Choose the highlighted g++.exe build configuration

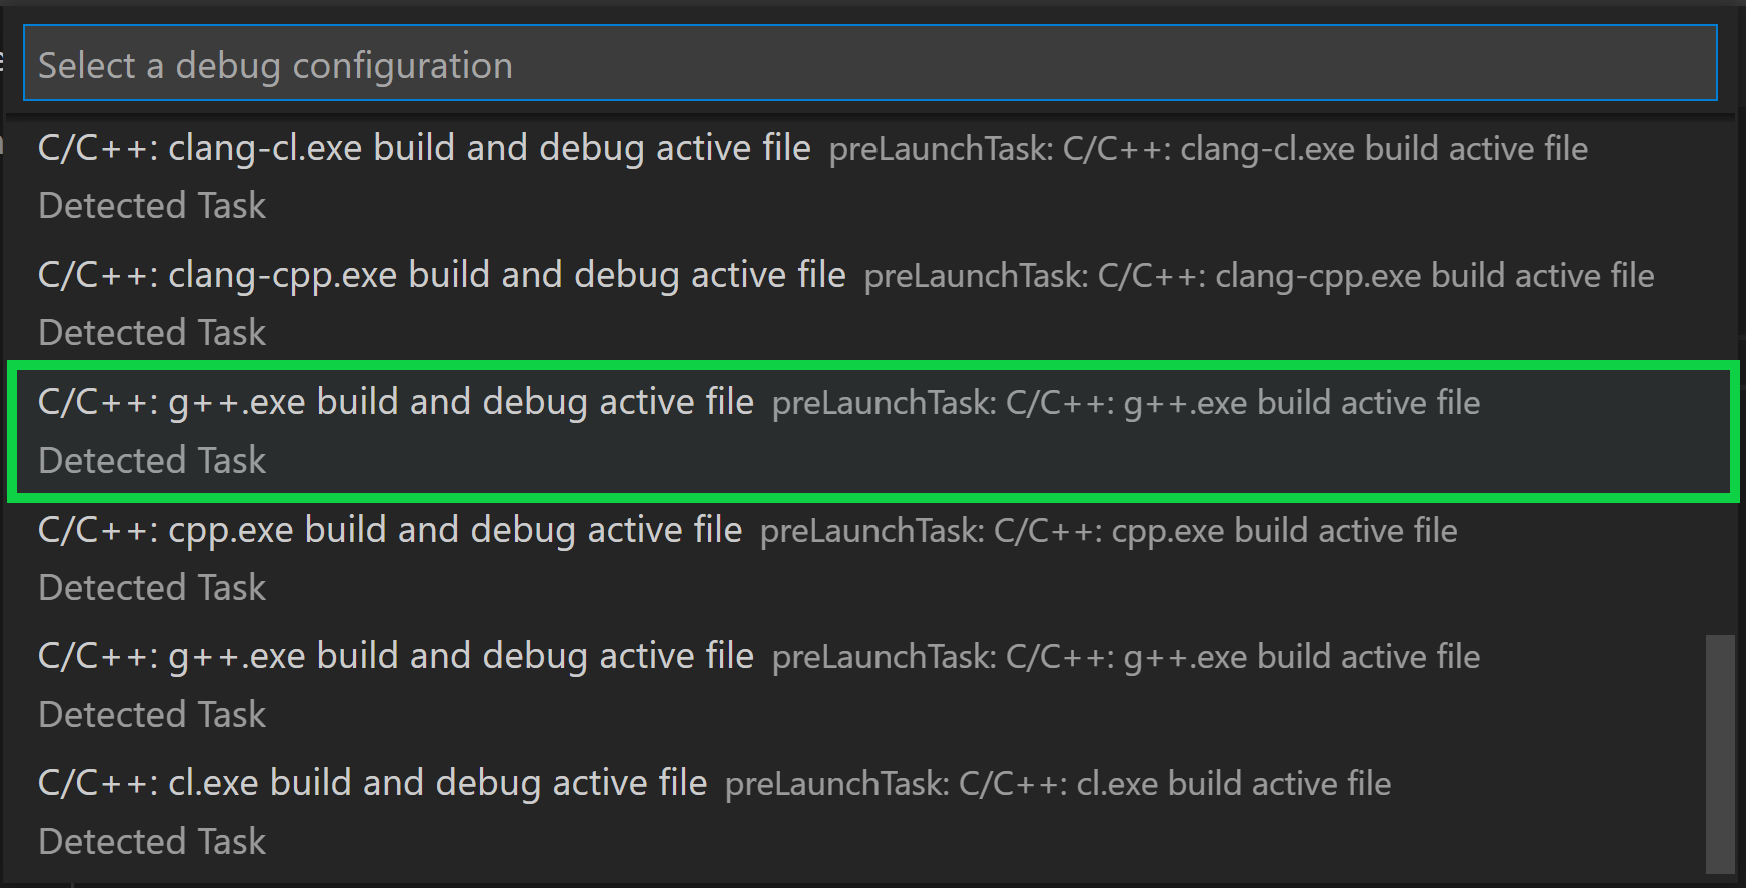pyautogui.click(x=395, y=402)
